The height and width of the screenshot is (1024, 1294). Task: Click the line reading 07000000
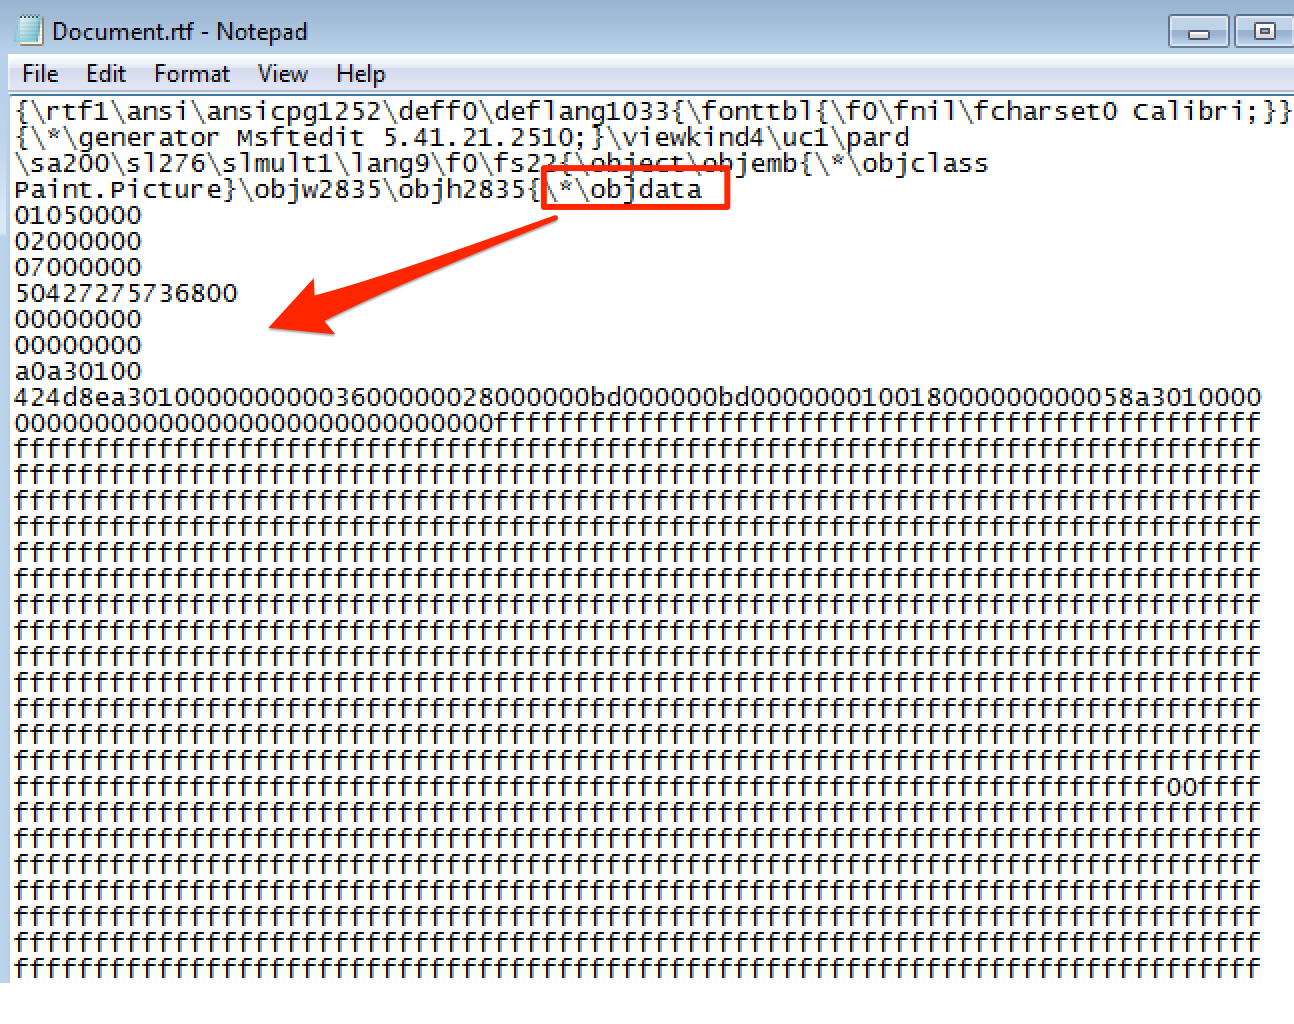click(x=78, y=268)
